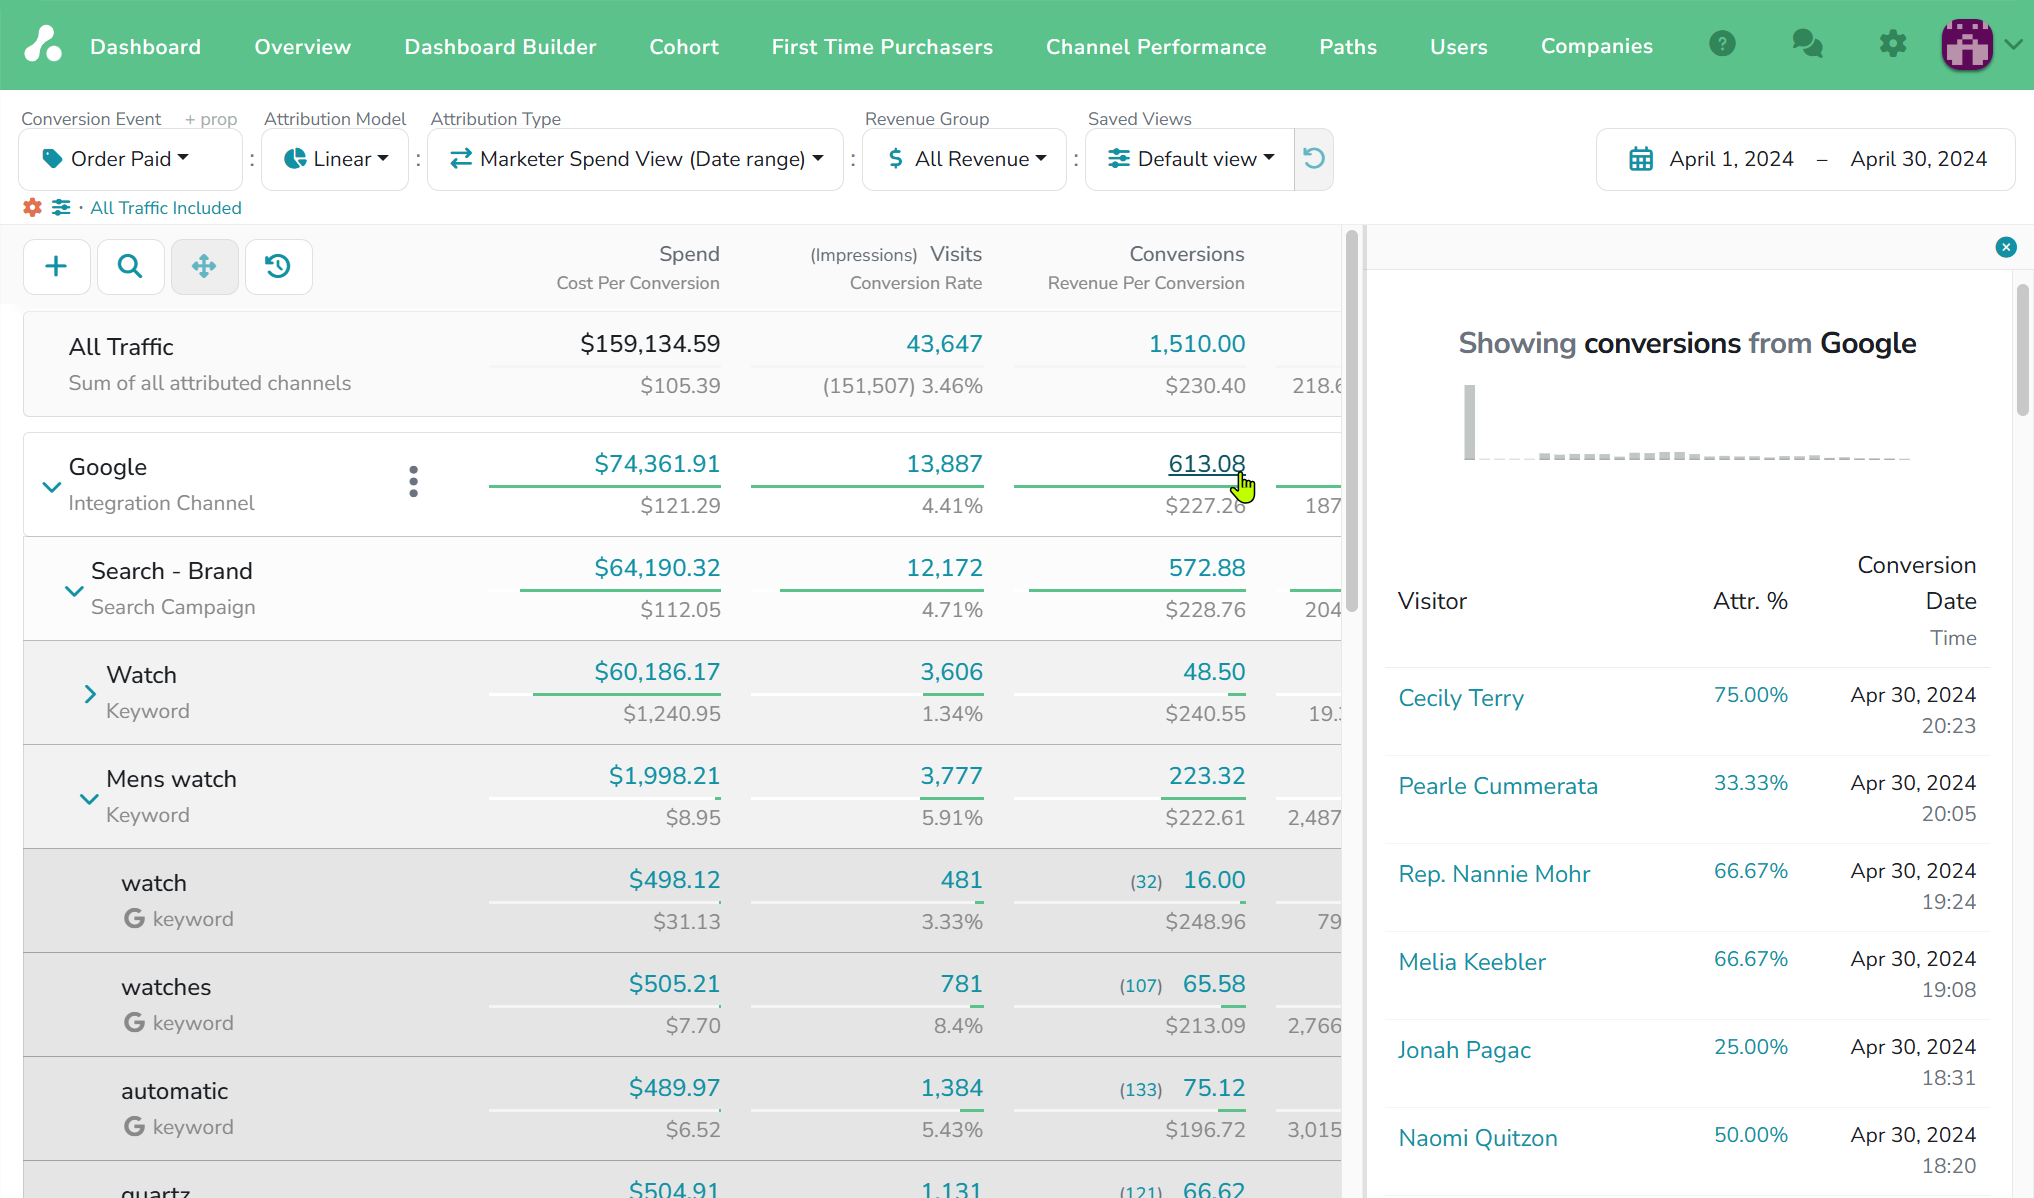Click the main table vertical scrollbar
Viewport: 2034px width, 1198px height.
coord(1352,420)
